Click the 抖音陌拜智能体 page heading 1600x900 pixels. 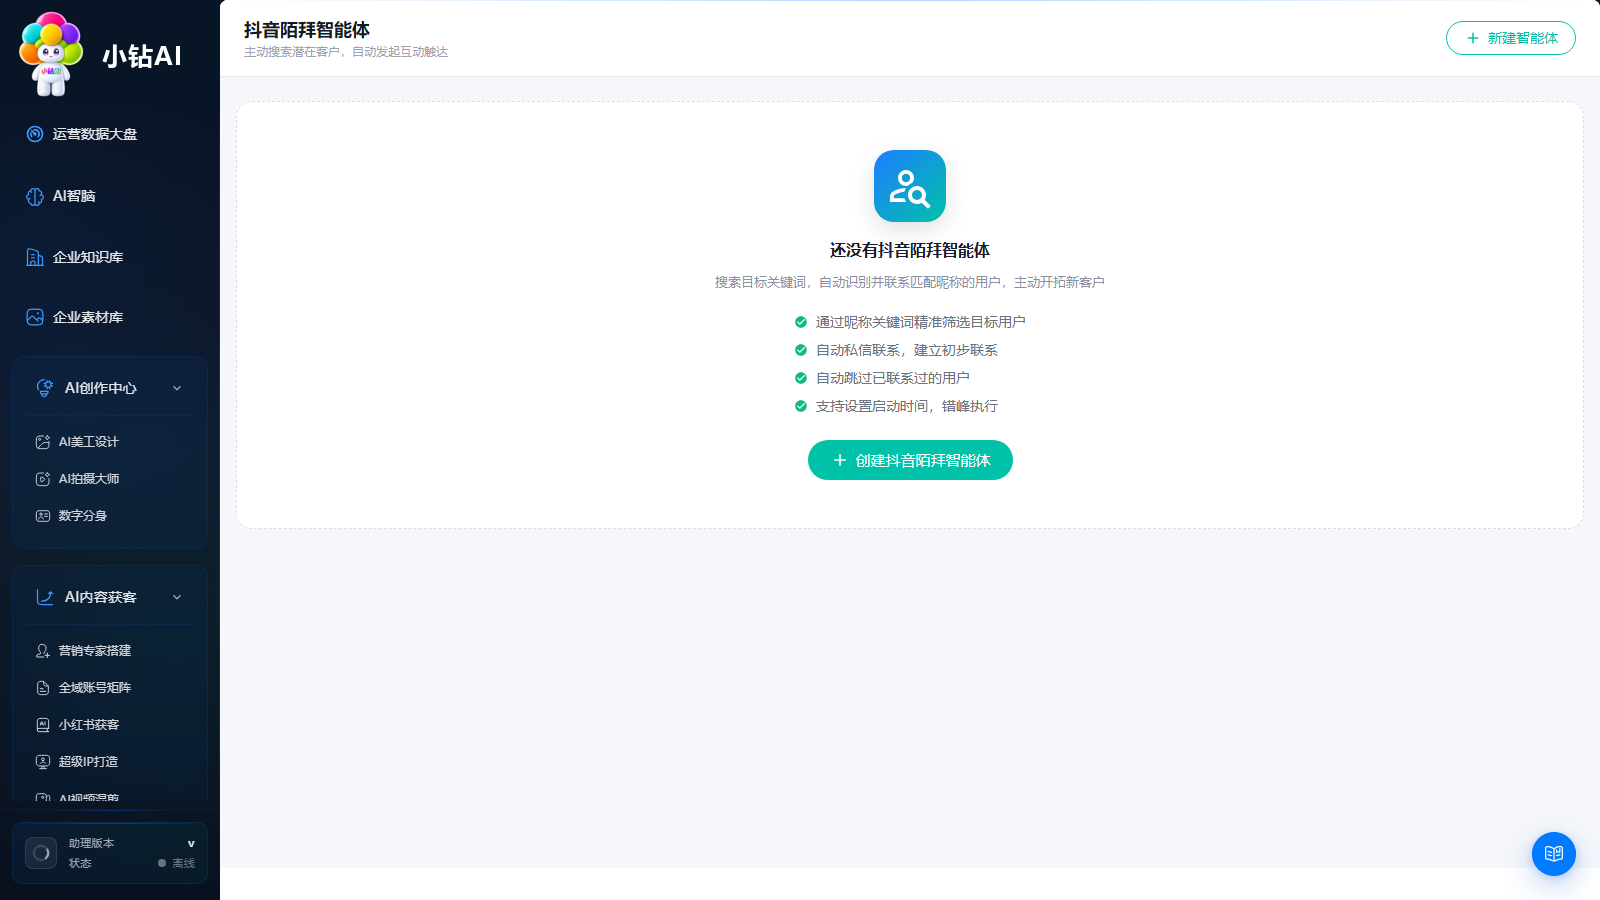pos(307,30)
